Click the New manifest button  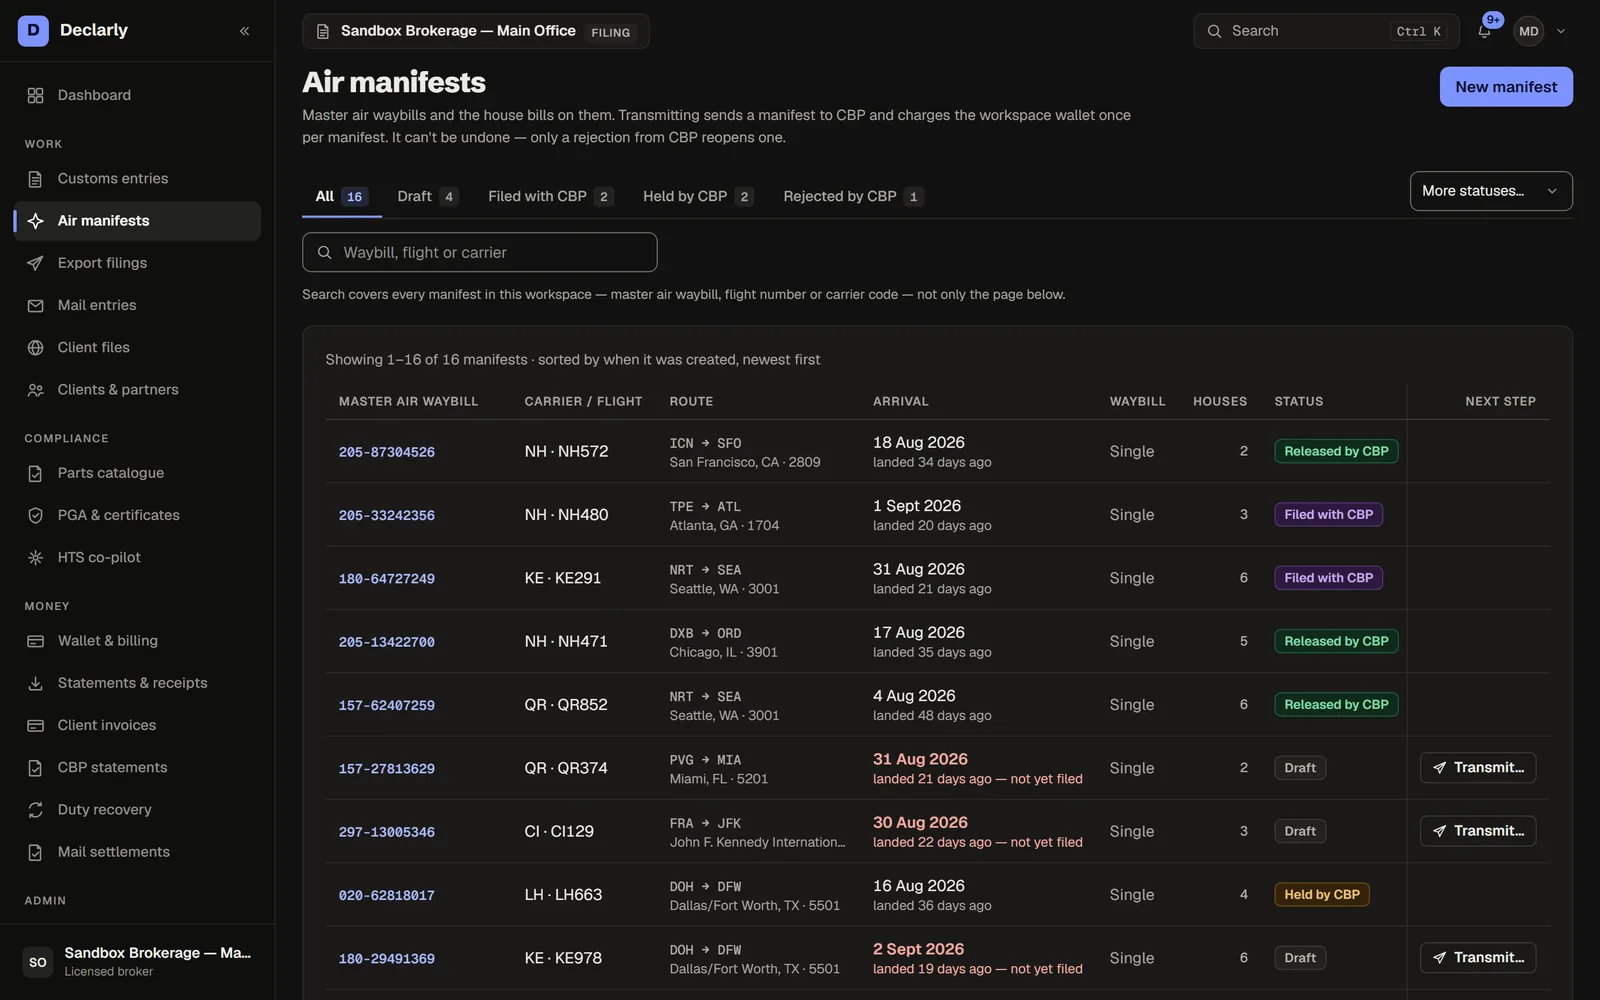coord(1506,87)
